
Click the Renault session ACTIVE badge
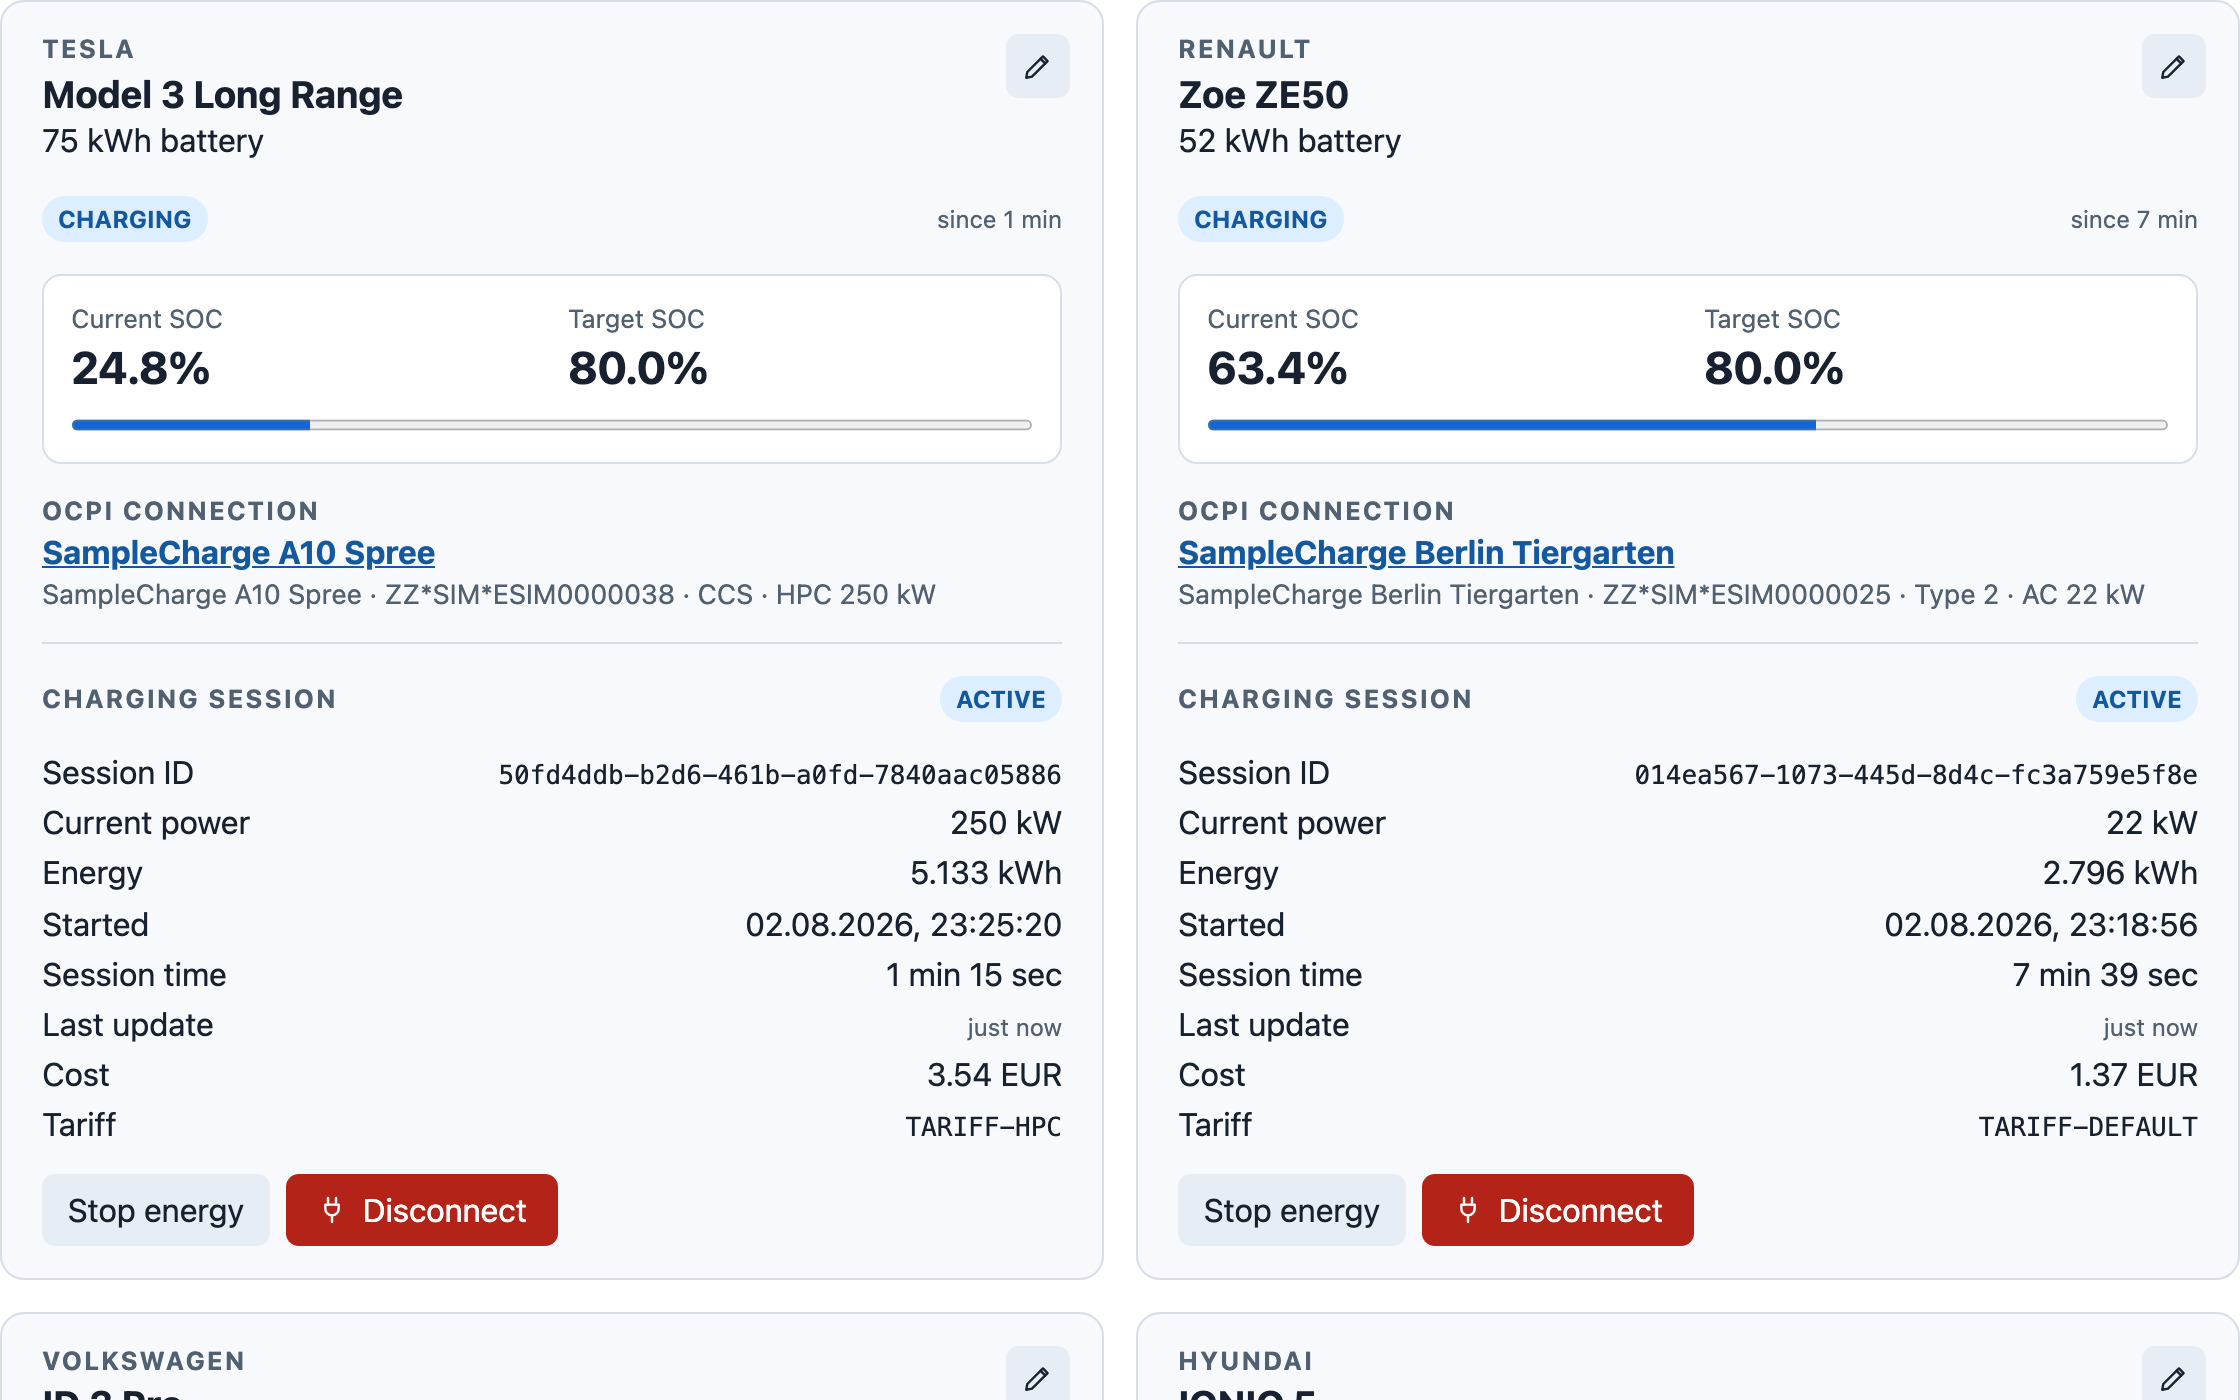[2137, 699]
